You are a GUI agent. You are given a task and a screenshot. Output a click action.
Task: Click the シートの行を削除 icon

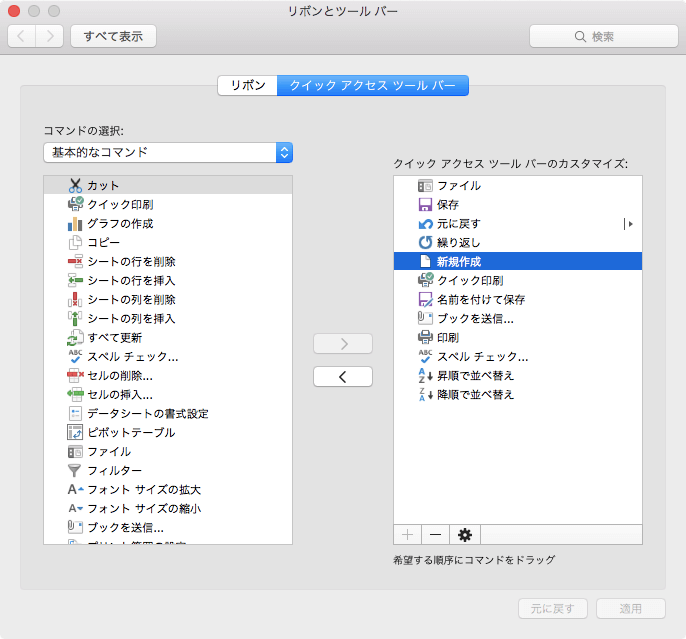pyautogui.click(x=75, y=262)
